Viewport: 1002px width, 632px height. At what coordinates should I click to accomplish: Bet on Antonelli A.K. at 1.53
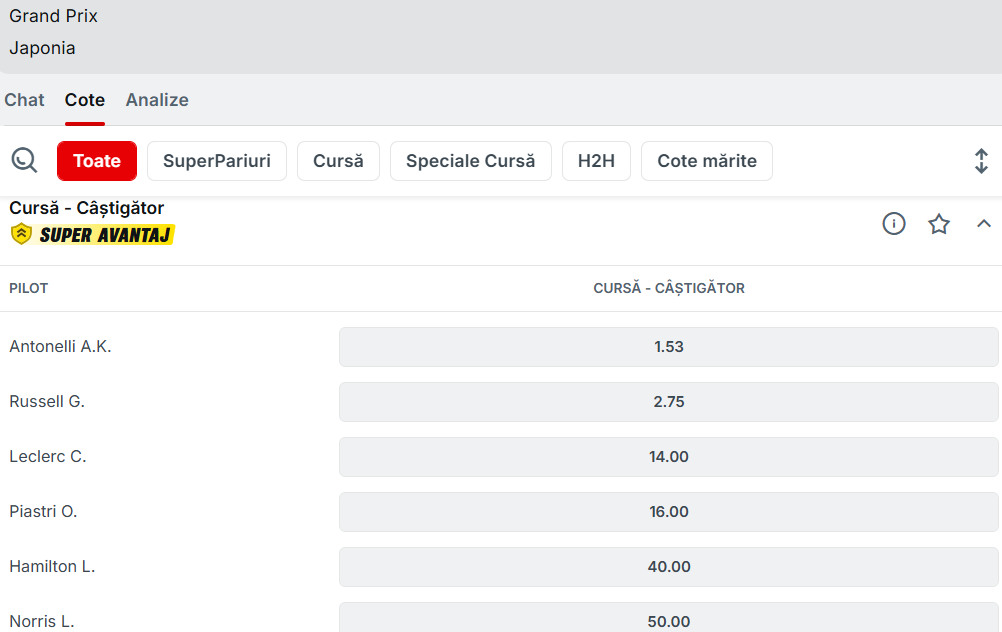click(x=668, y=347)
